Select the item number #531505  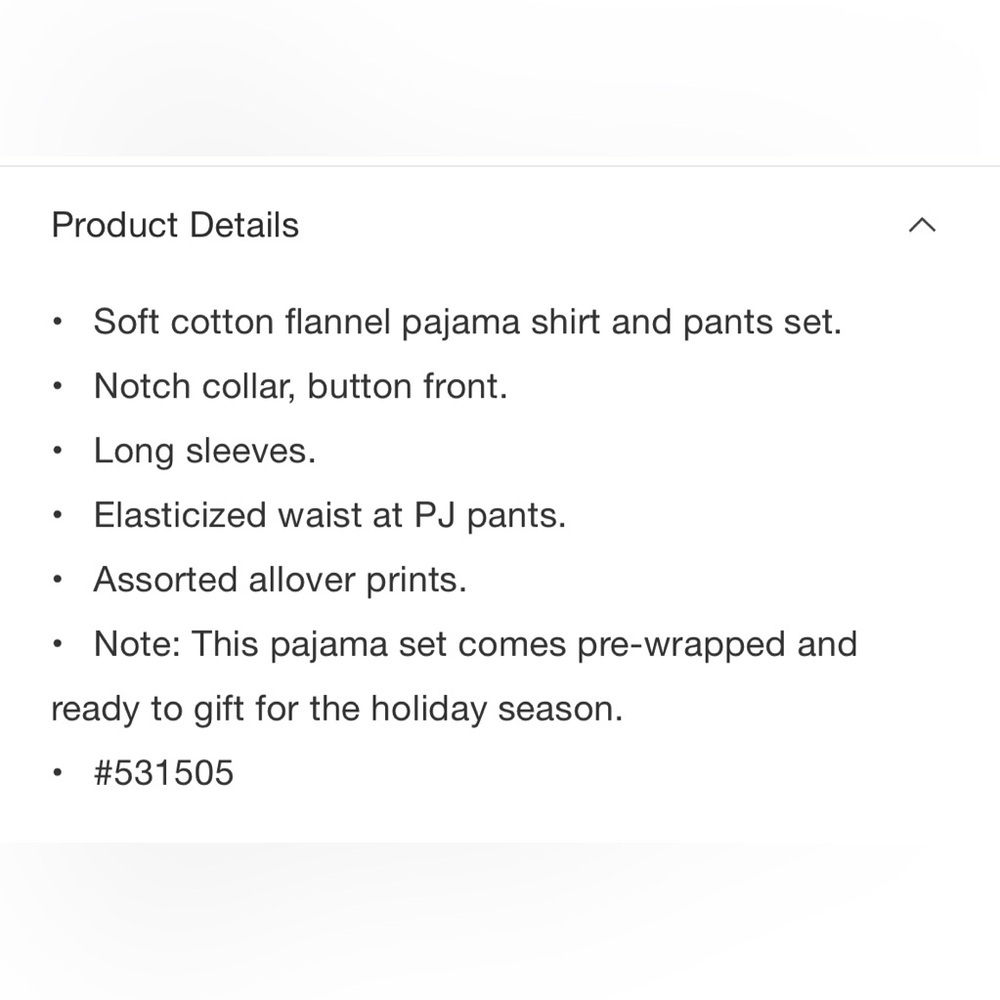click(x=163, y=773)
